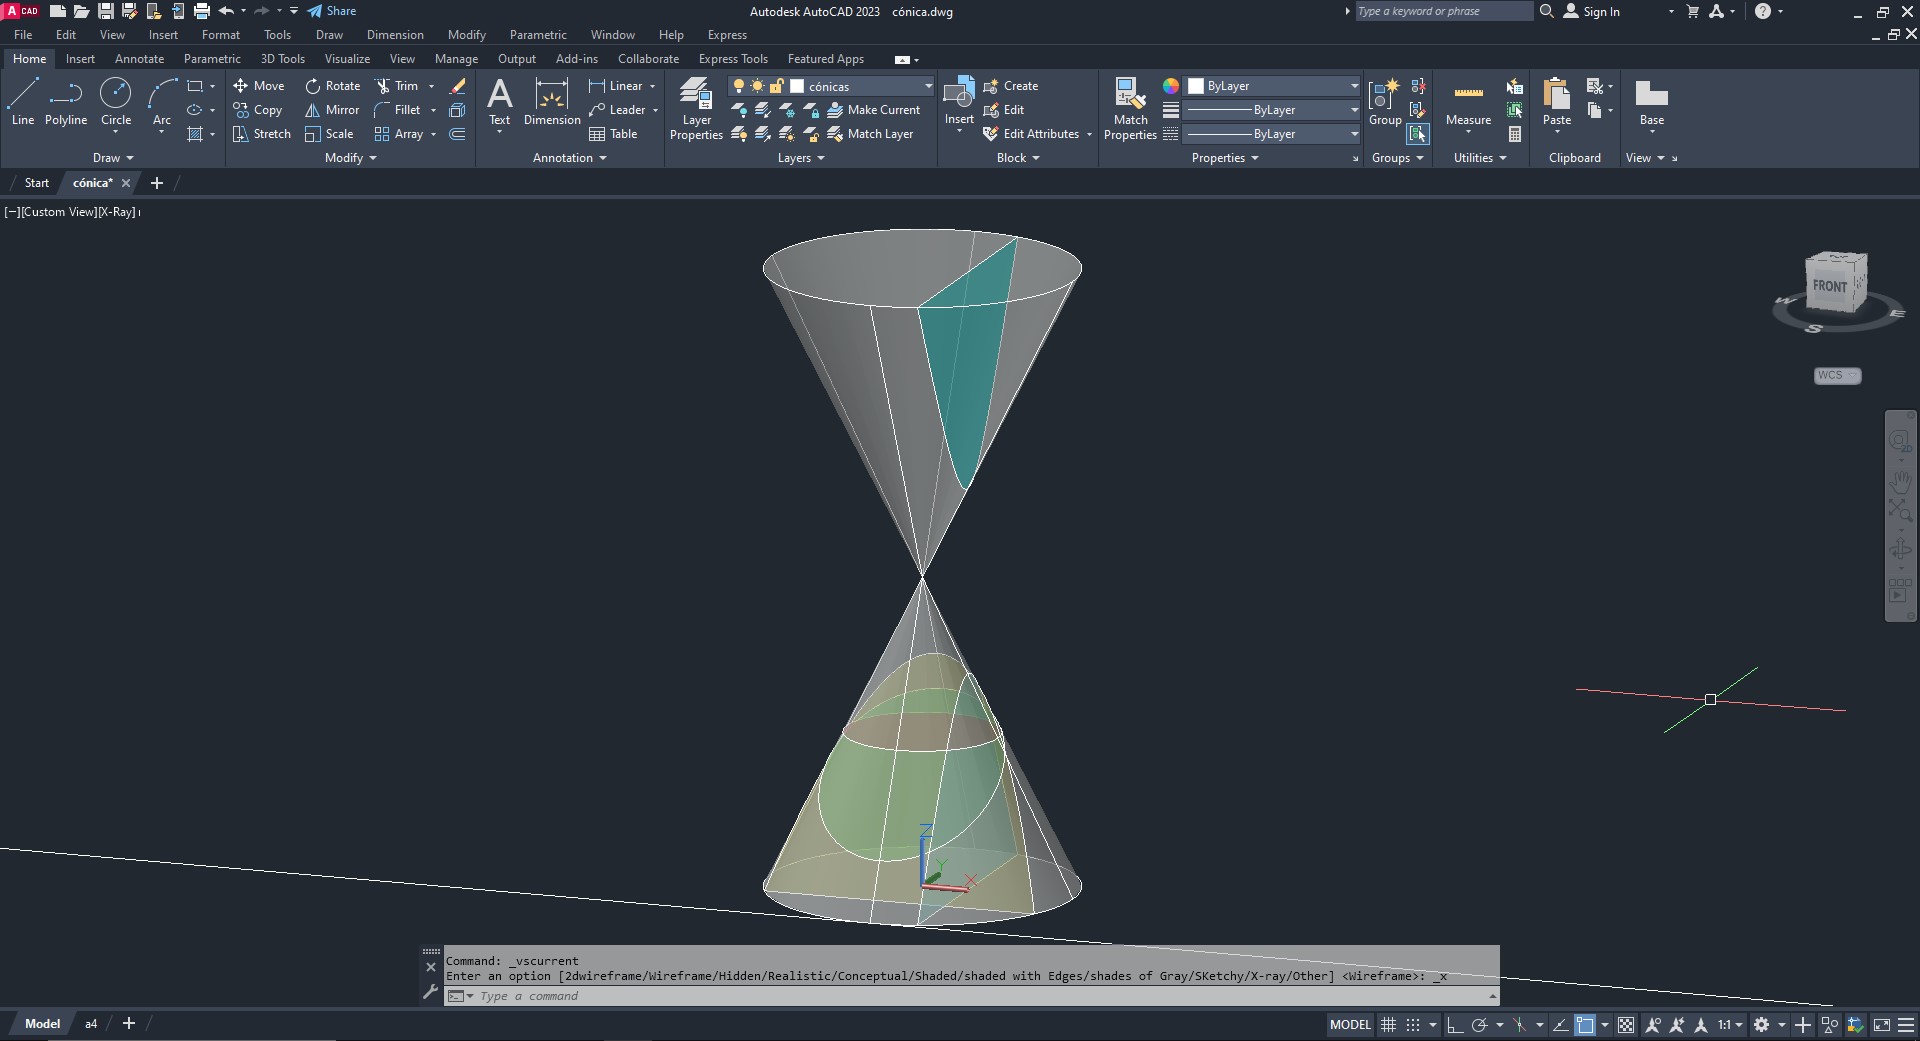Switch to the Annotate ribbon tab
Screen dimensions: 1920x1041
[x=139, y=59]
